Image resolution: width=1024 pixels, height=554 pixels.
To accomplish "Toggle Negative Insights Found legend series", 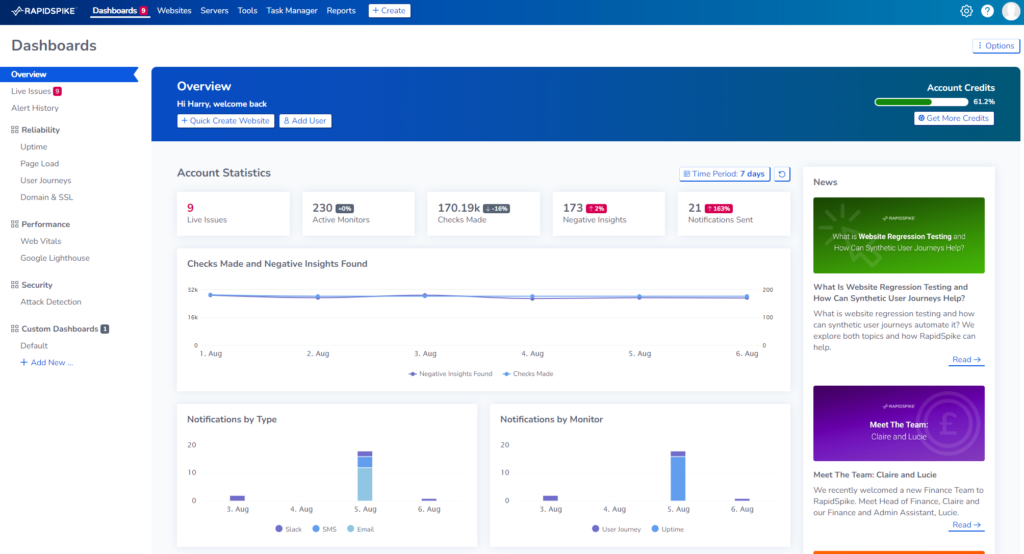I will [x=450, y=374].
